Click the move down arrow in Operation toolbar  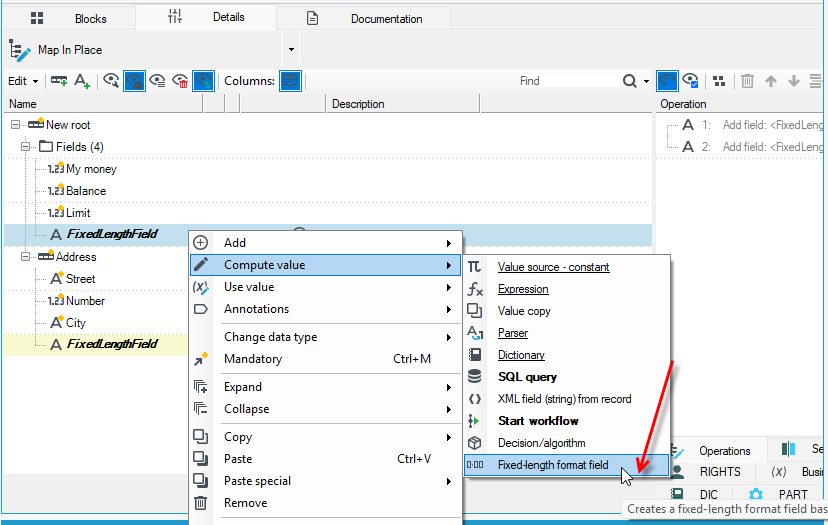[794, 81]
